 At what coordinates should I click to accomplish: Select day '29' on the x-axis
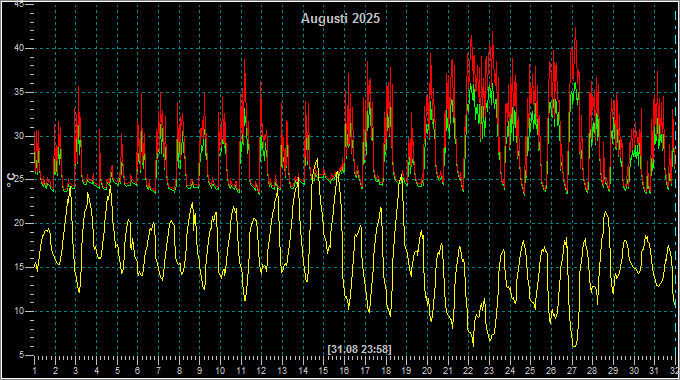click(613, 371)
